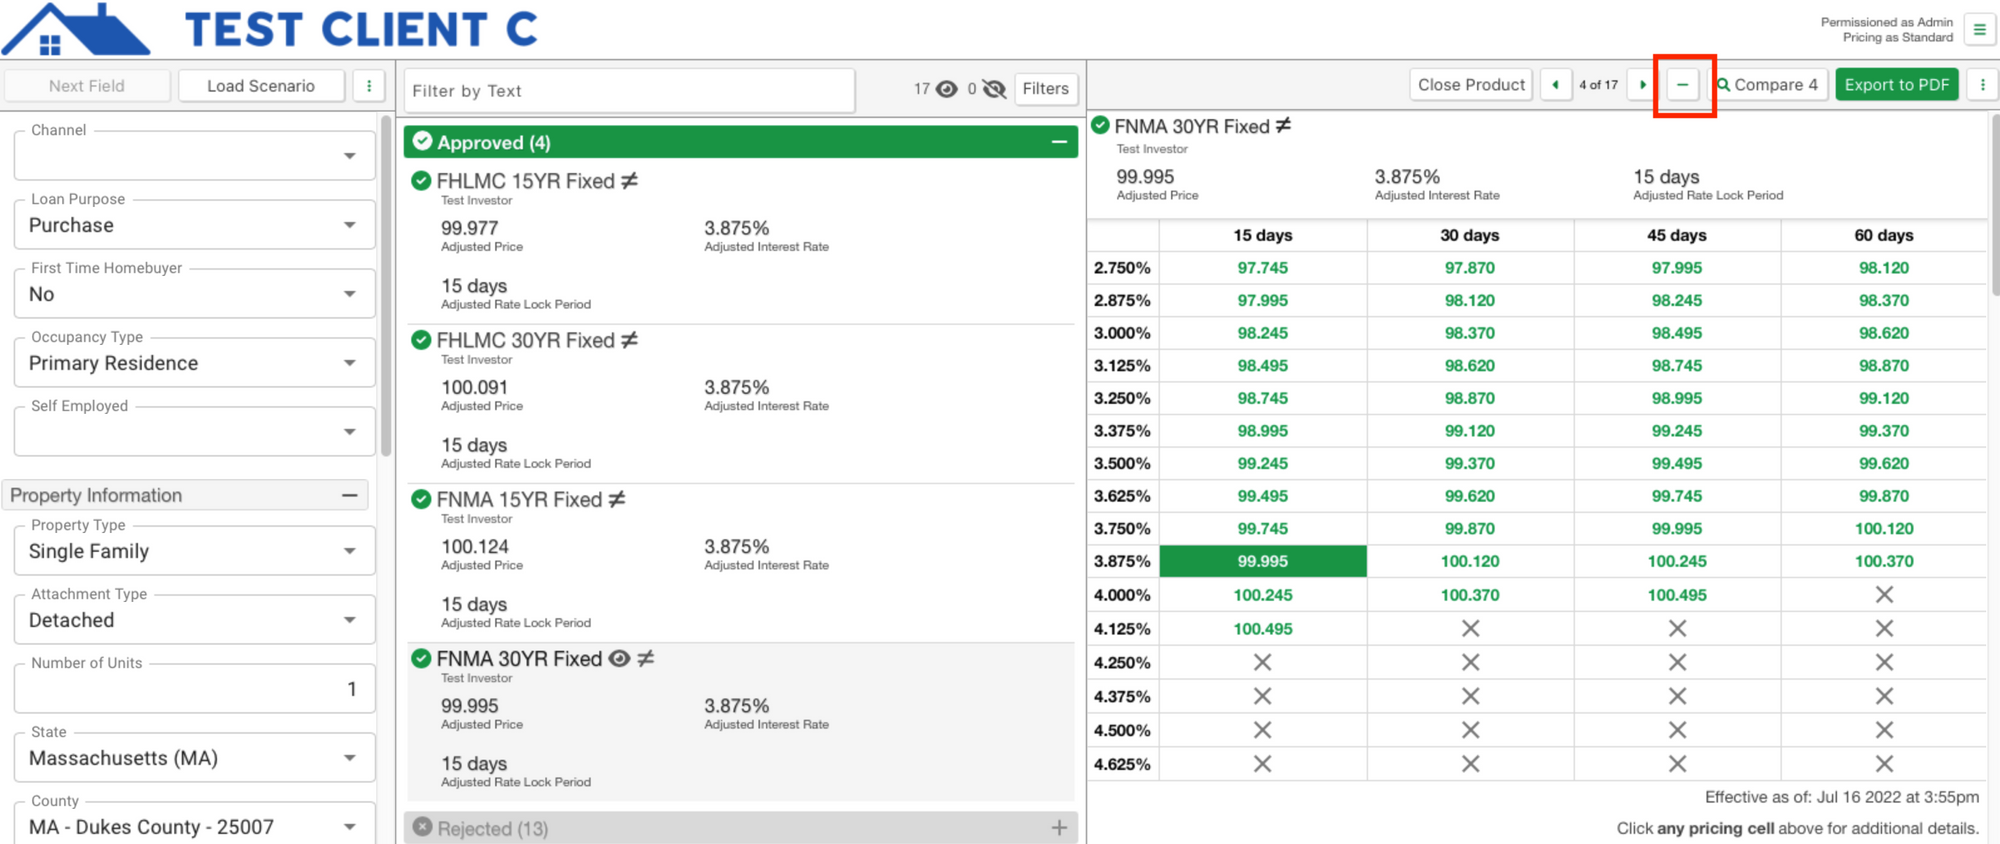Click the not-equal icon beside FHLMC 15YR Fixed
2000x844 pixels.
pyautogui.click(x=629, y=181)
